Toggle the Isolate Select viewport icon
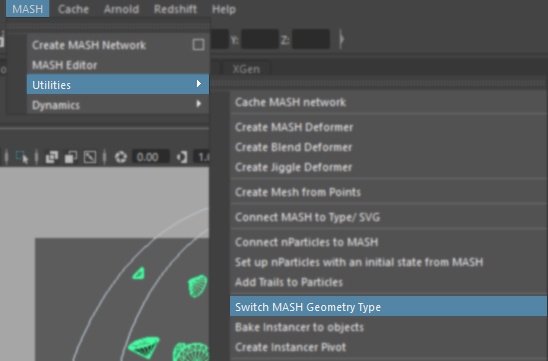 click(x=22, y=157)
